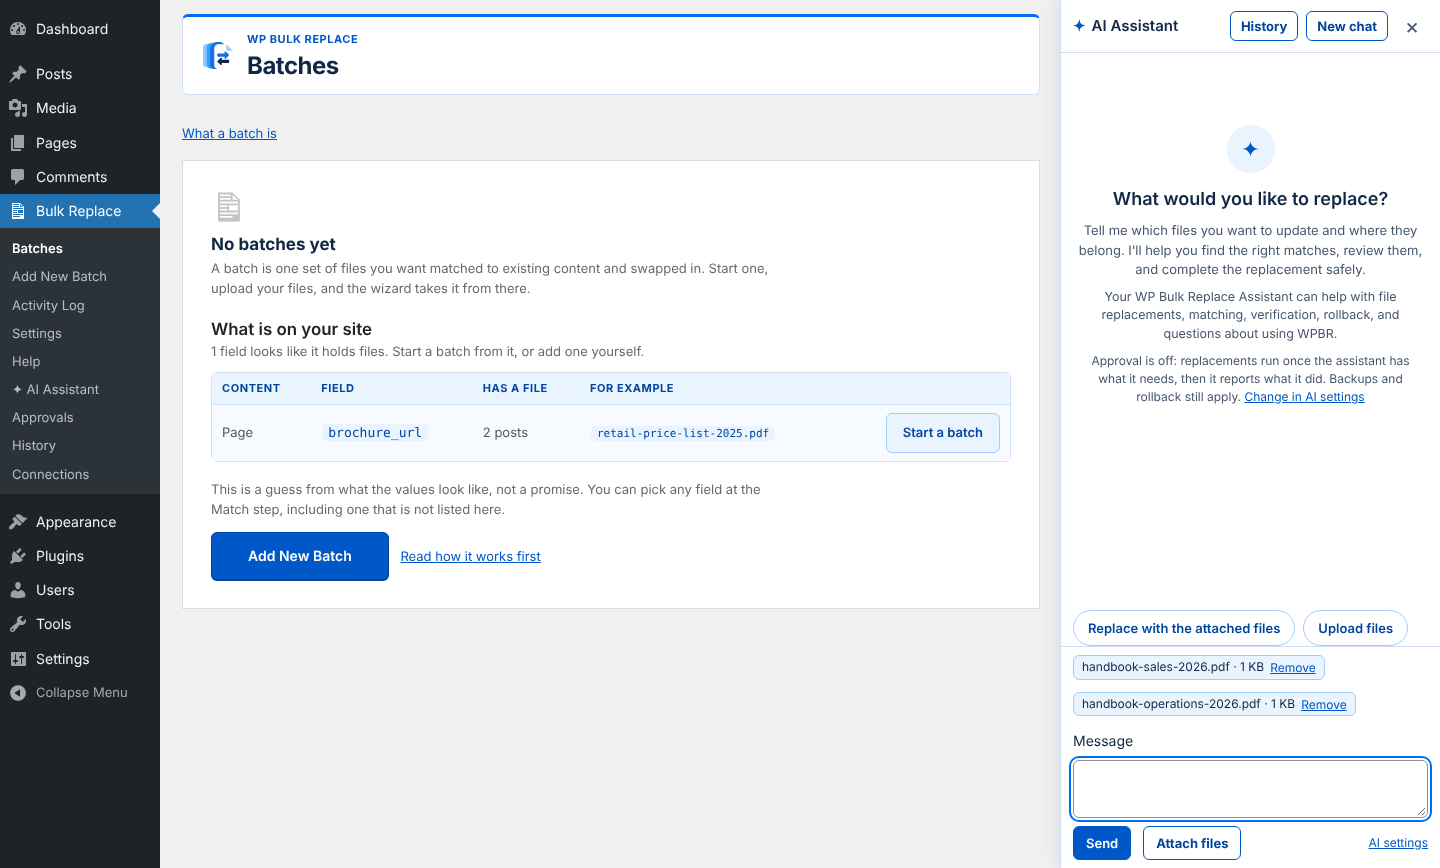
Task: Open the Help submenu item
Action: pos(26,361)
